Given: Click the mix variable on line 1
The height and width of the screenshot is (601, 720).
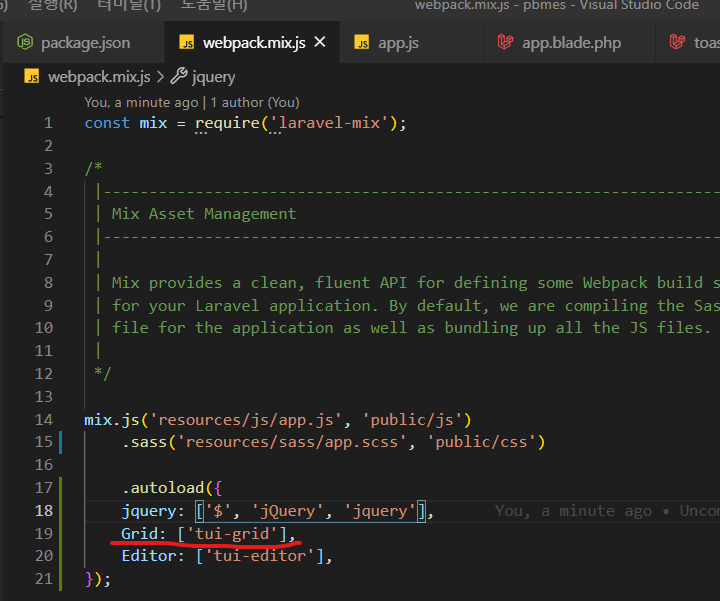Looking at the screenshot, I should click(x=153, y=123).
